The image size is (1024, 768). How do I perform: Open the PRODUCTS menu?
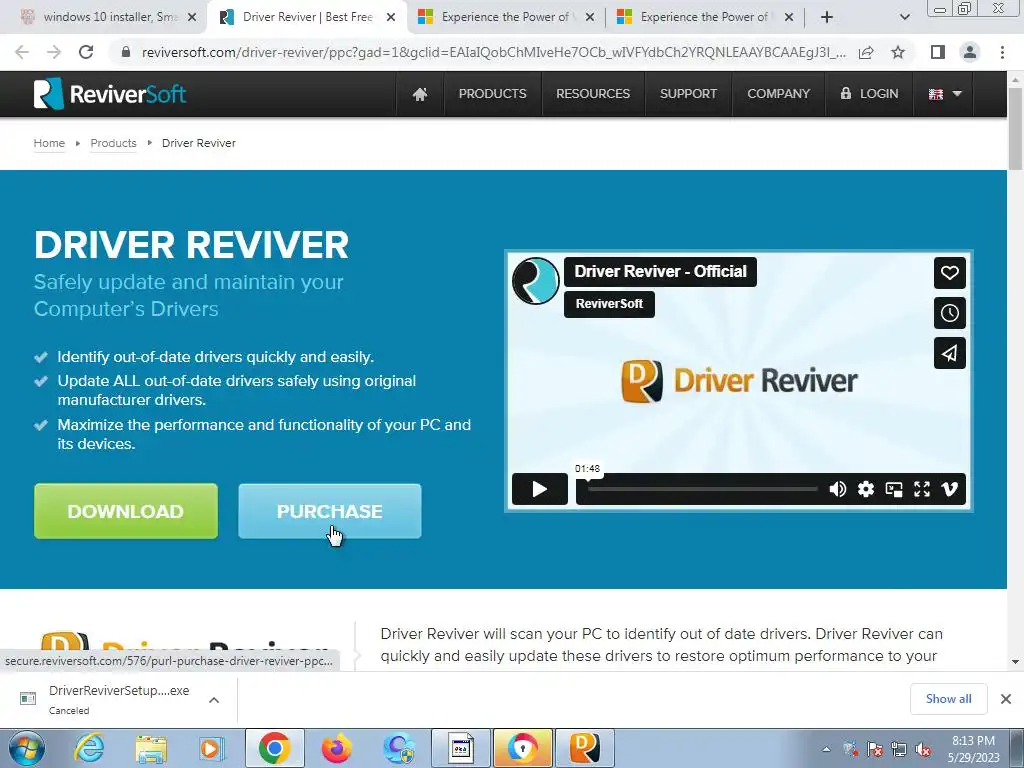coord(492,94)
